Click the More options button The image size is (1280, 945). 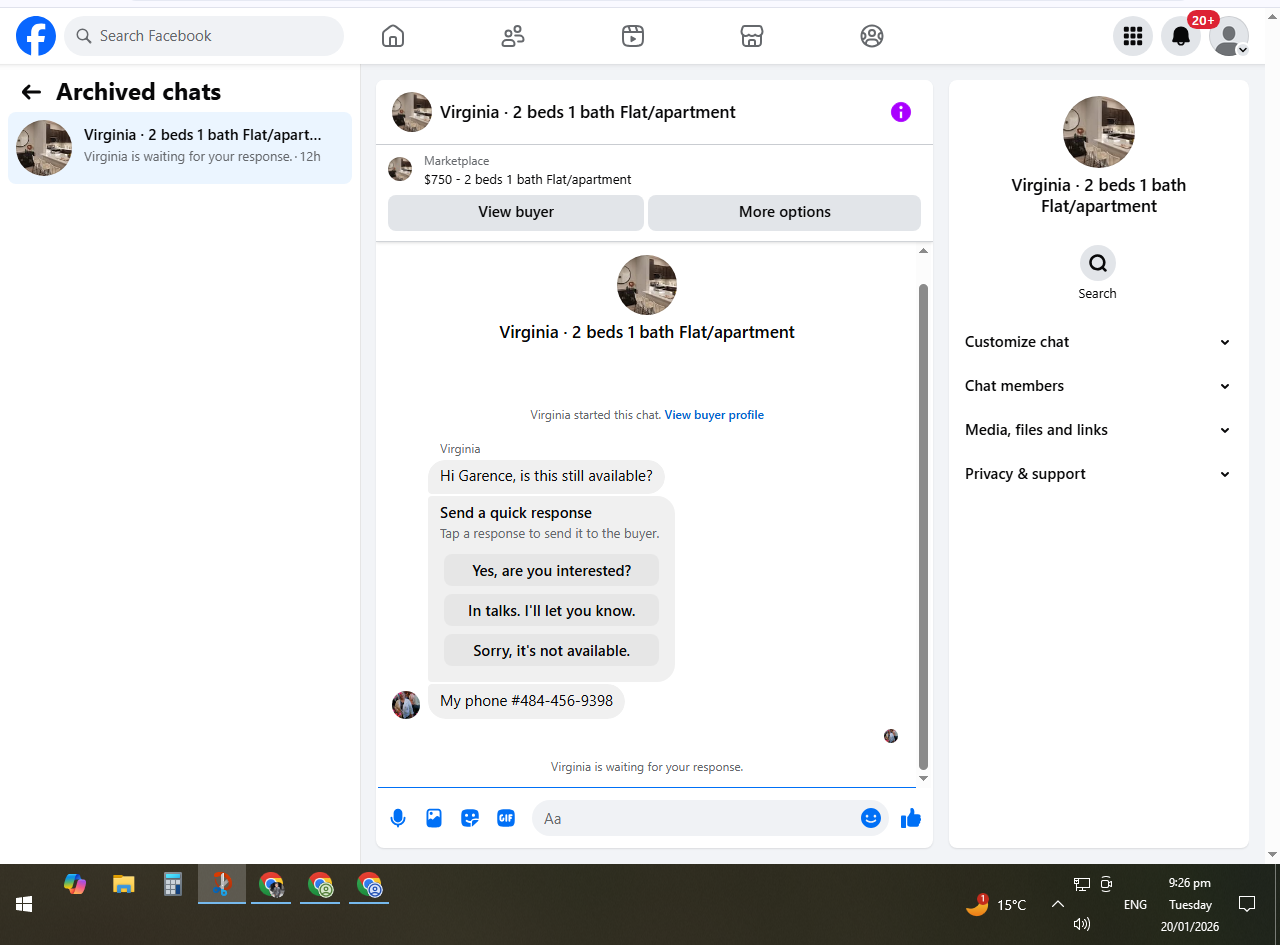tap(785, 212)
